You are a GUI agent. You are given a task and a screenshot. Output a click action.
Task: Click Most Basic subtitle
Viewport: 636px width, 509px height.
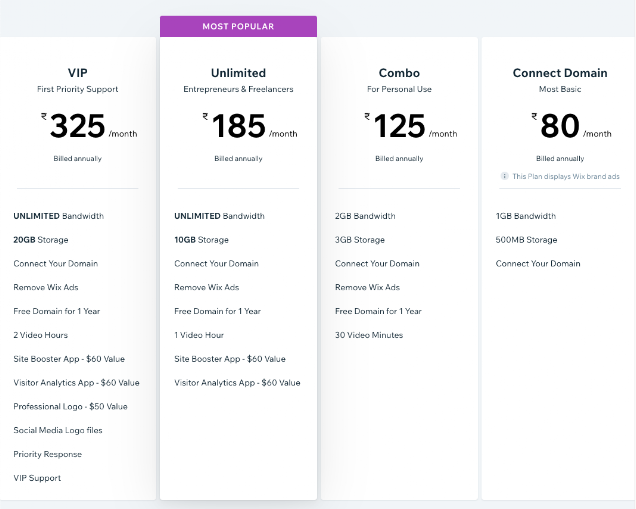[x=560, y=89]
